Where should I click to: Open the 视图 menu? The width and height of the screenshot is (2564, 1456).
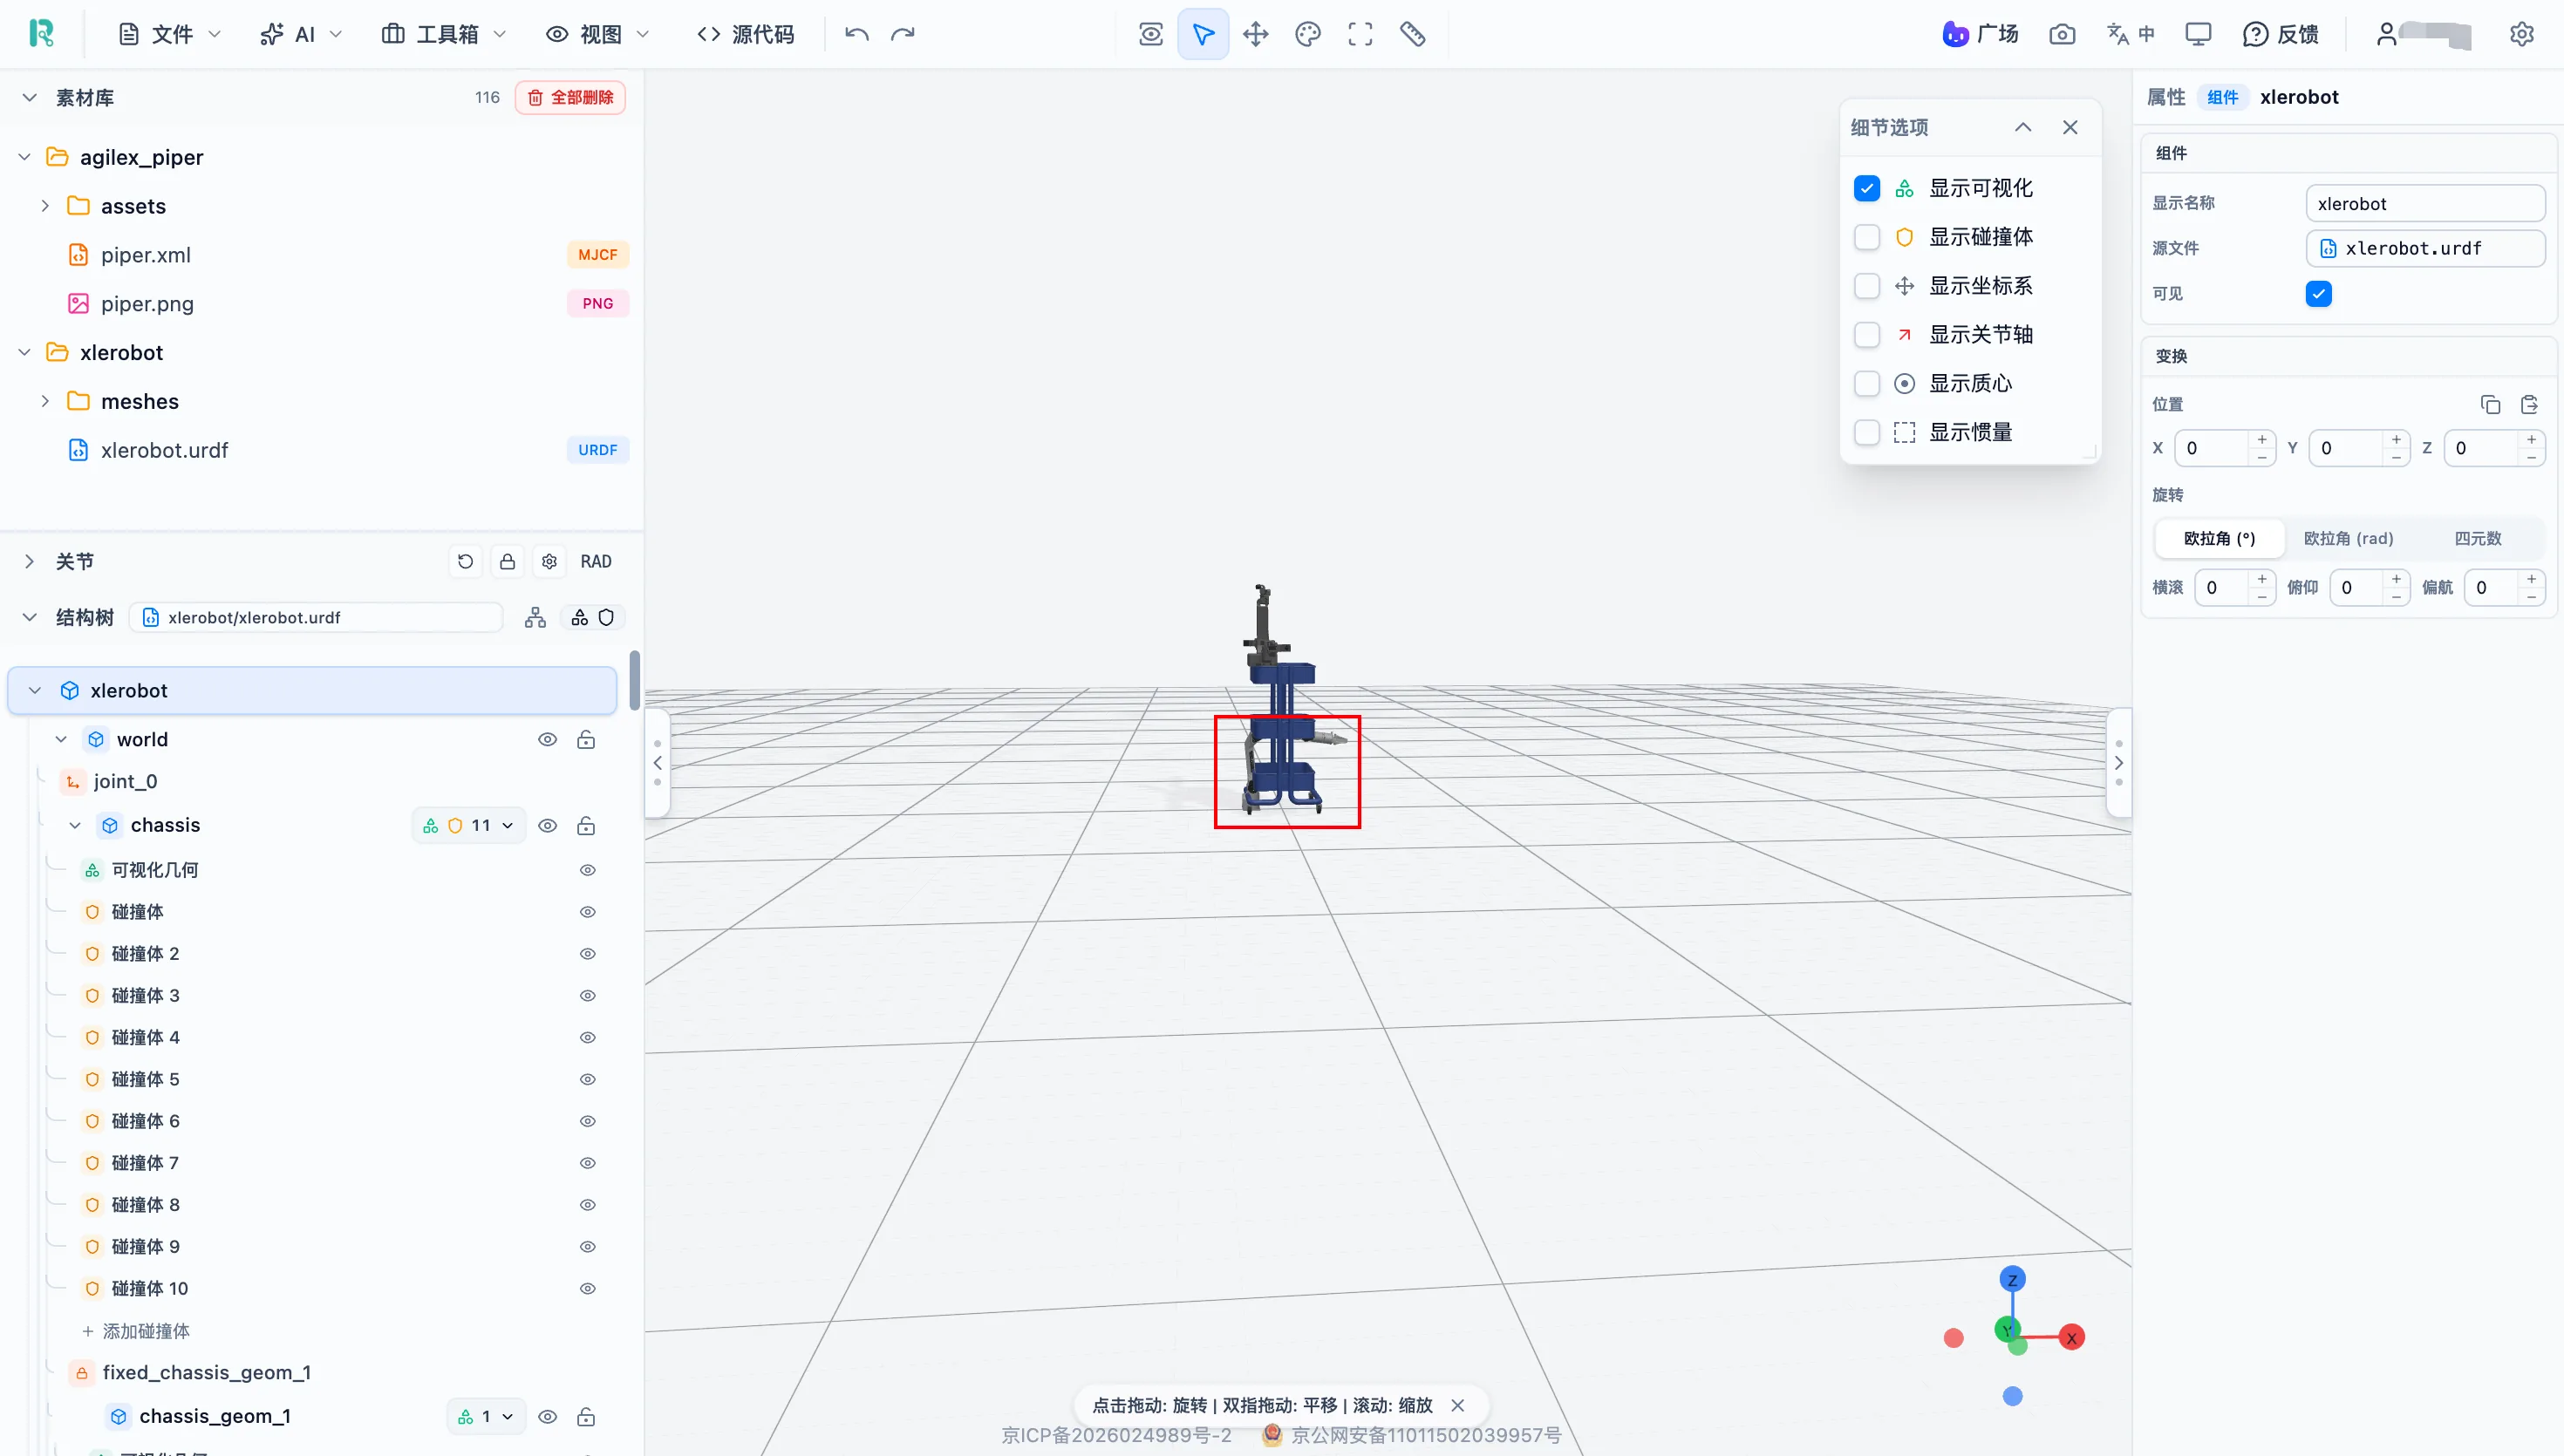598,34
